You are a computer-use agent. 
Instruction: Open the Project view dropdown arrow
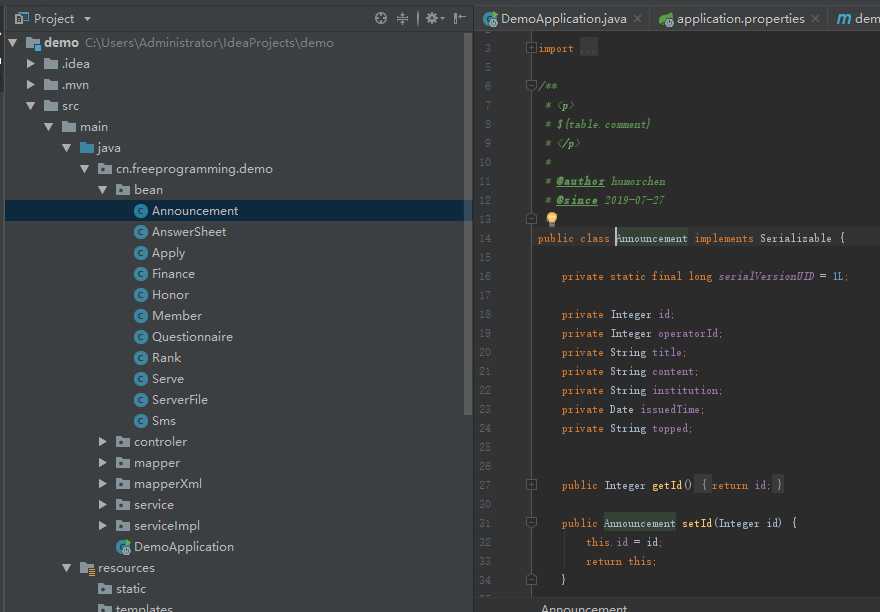coord(87,19)
